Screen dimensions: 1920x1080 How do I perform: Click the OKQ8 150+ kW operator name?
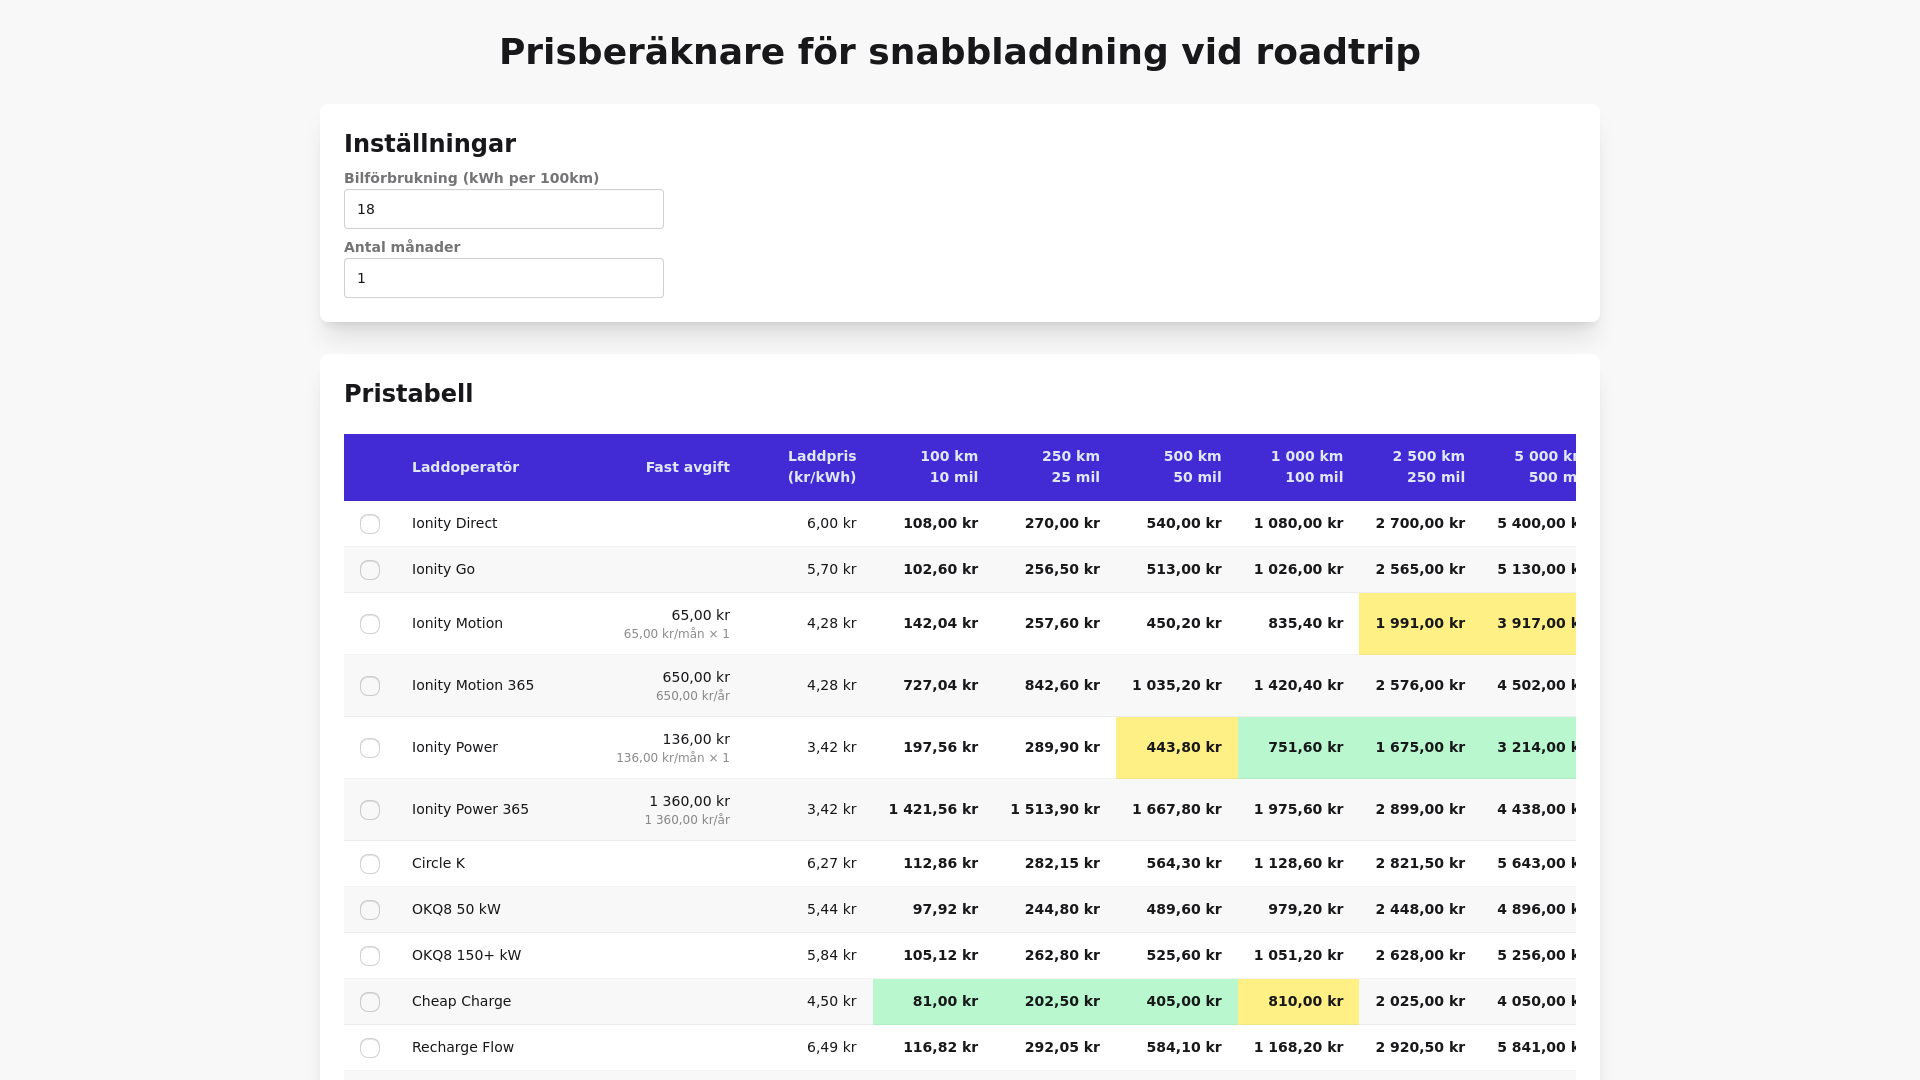466,955
